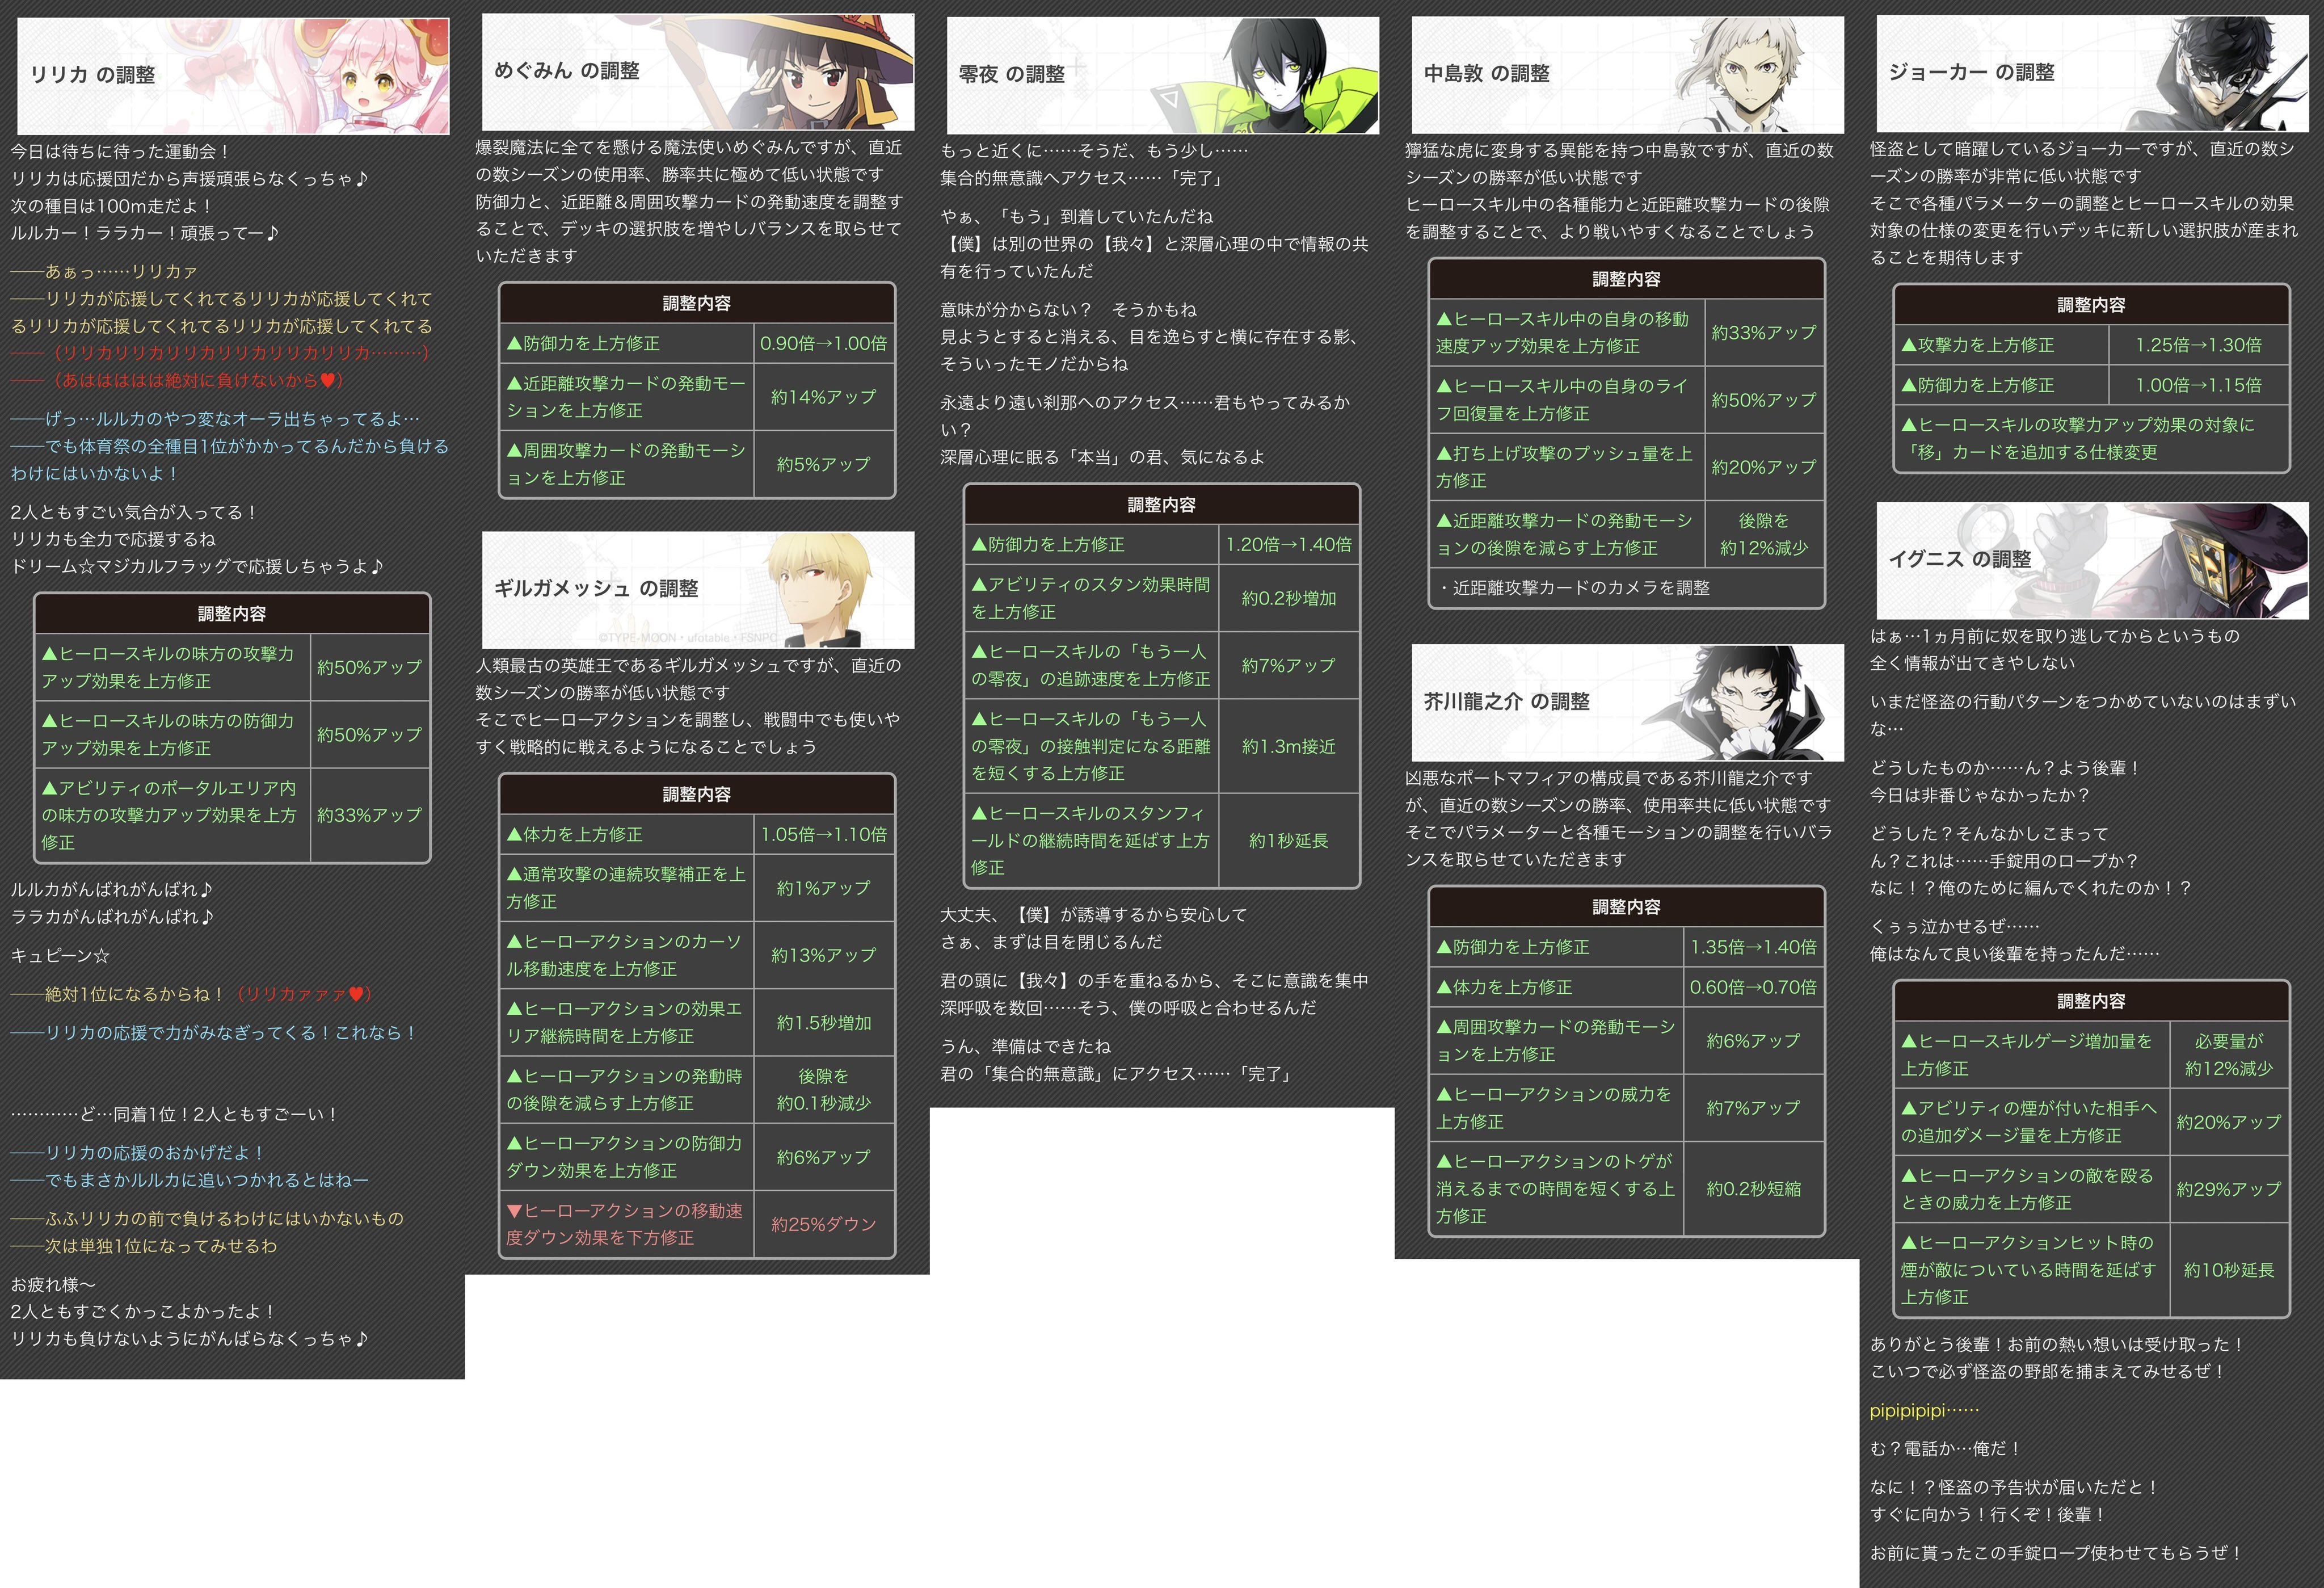Click the ギルガメッシュ character portrait banner
The width and height of the screenshot is (2324, 1588).
[x=697, y=589]
